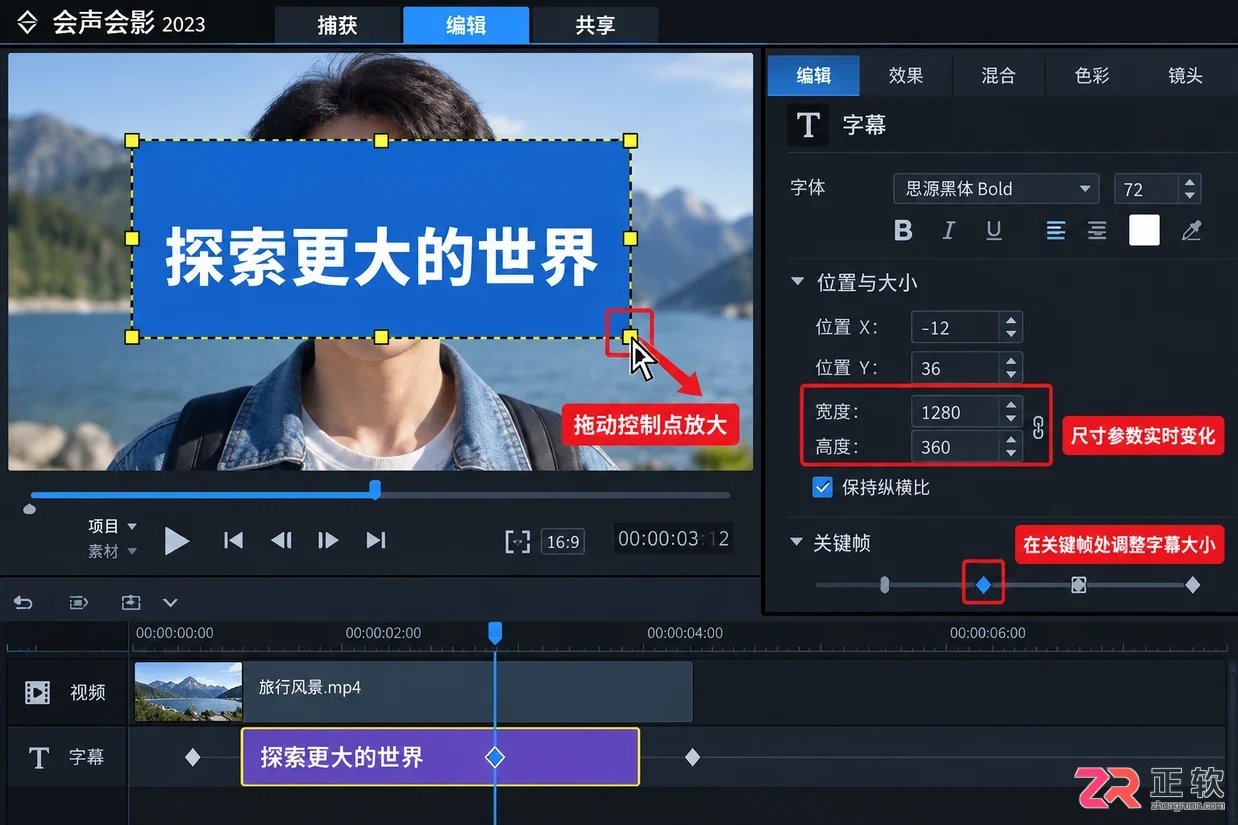Select the 编辑 tab in properties panel

813,75
